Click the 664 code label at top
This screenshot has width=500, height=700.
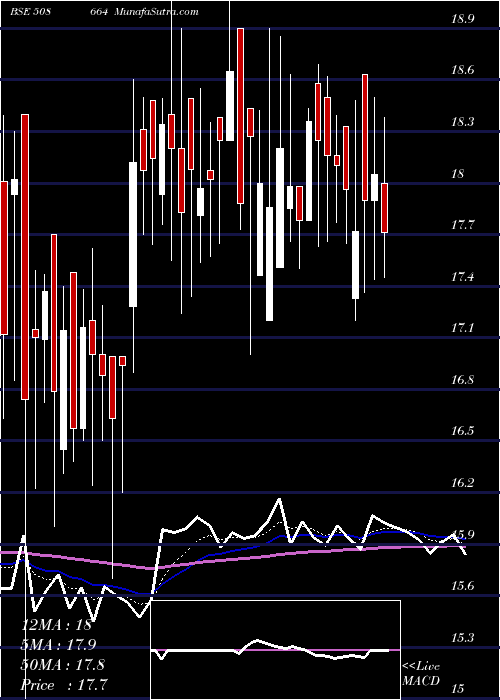point(101,12)
